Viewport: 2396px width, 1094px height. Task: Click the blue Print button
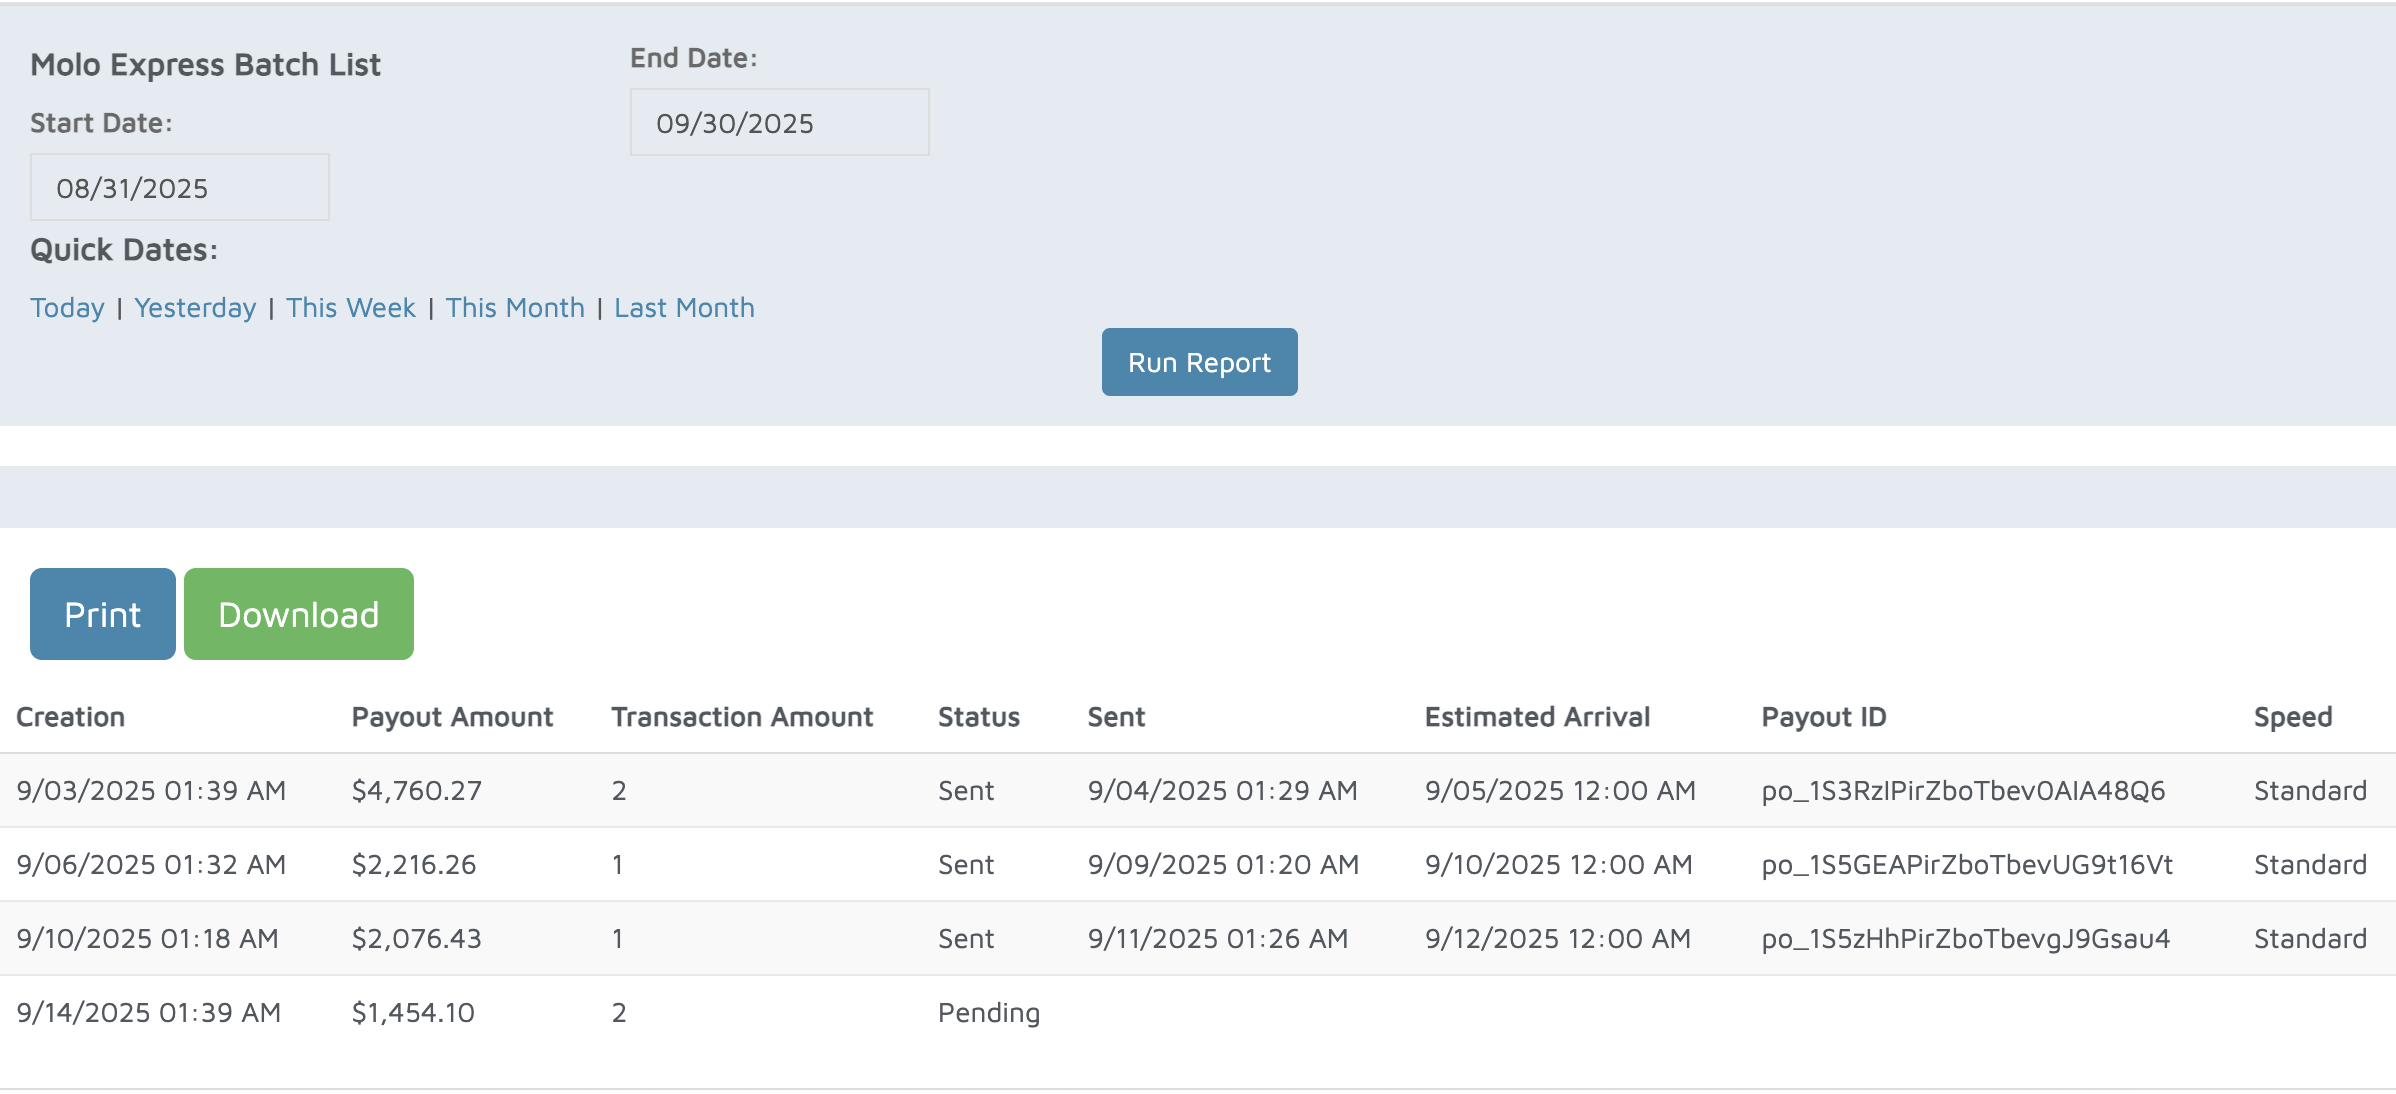103,614
